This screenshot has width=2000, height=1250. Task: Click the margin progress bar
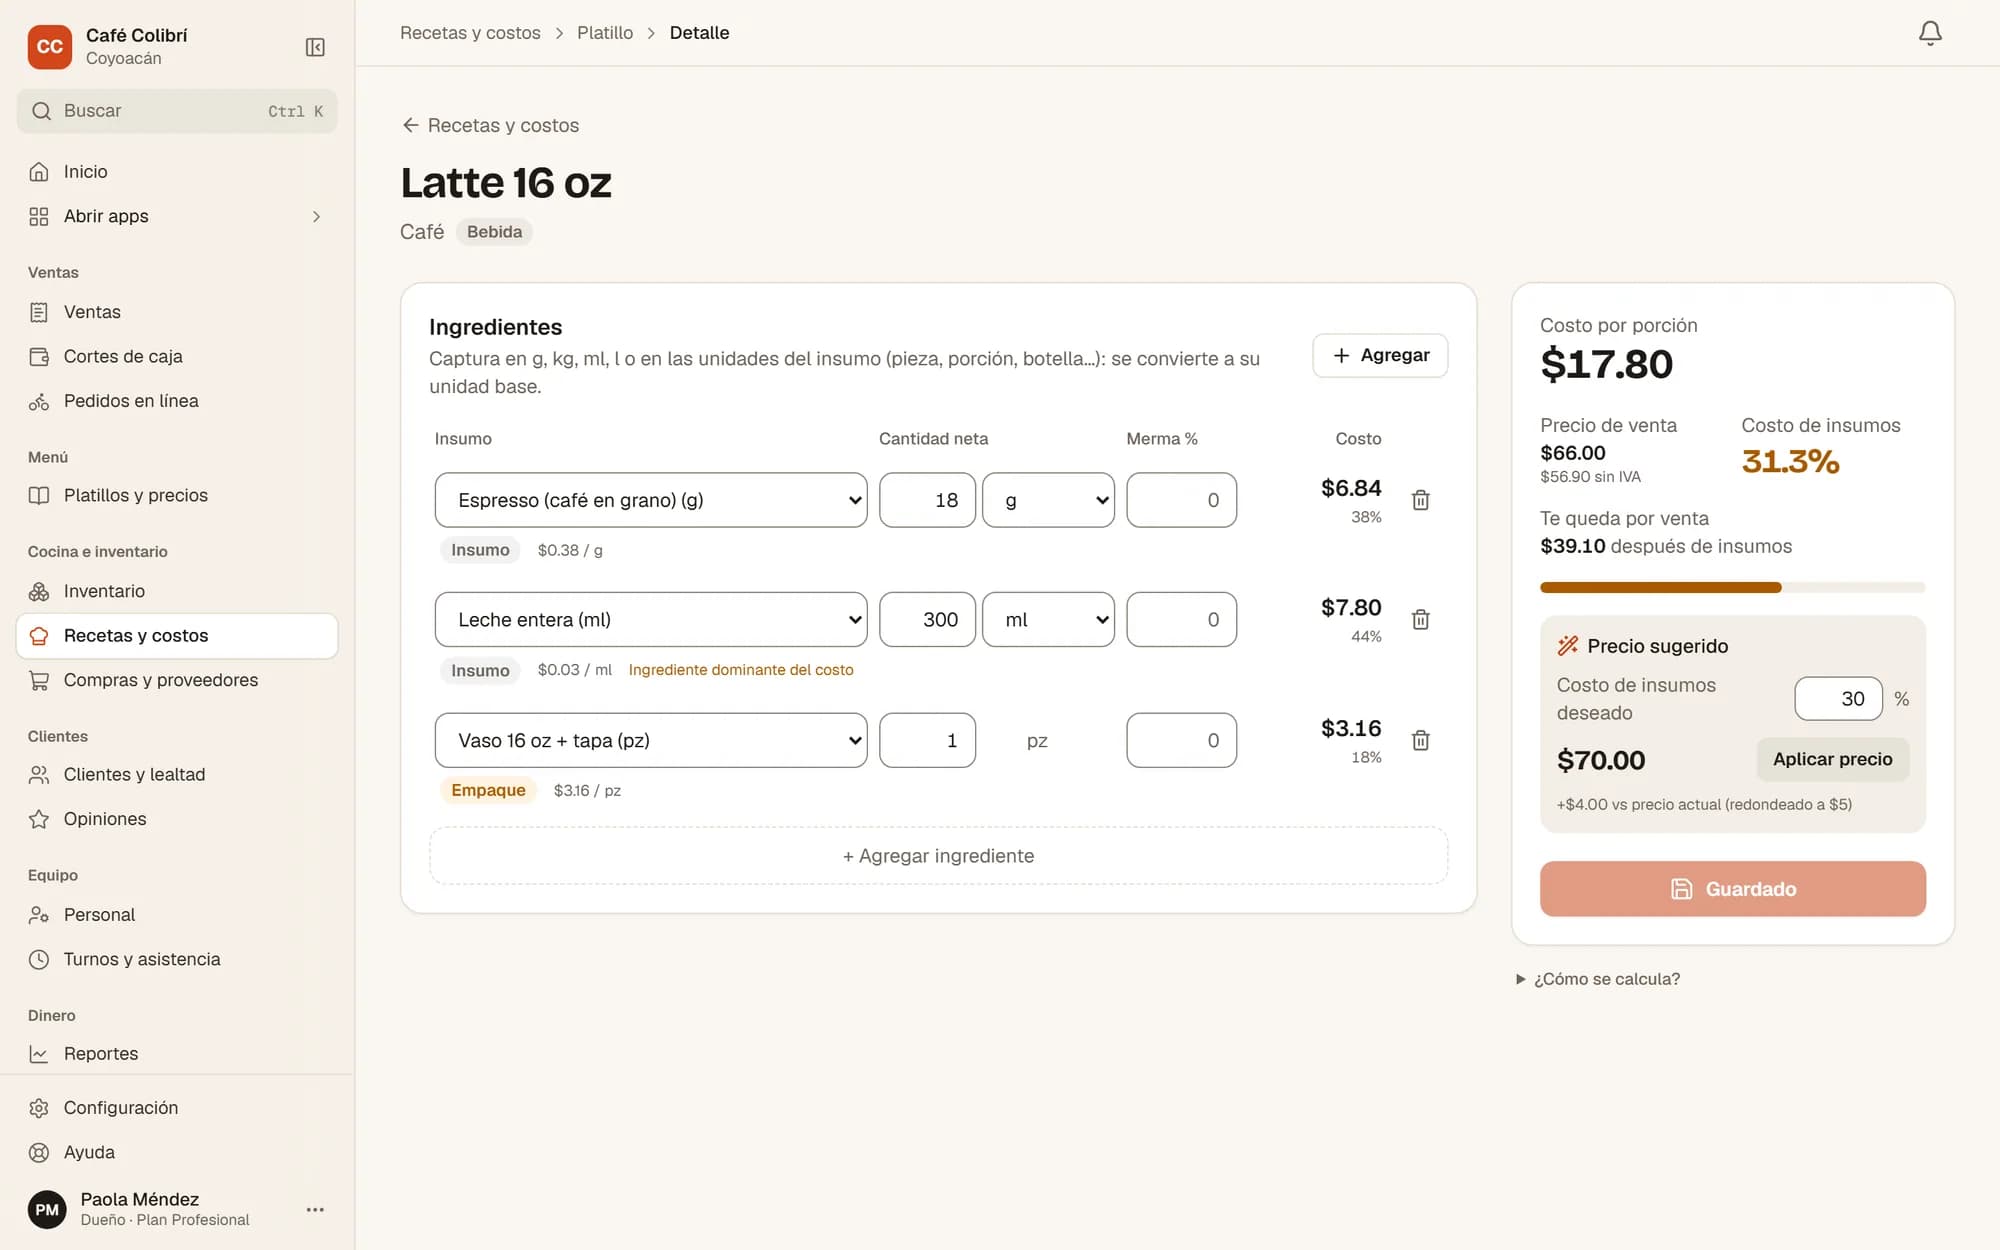point(1732,588)
